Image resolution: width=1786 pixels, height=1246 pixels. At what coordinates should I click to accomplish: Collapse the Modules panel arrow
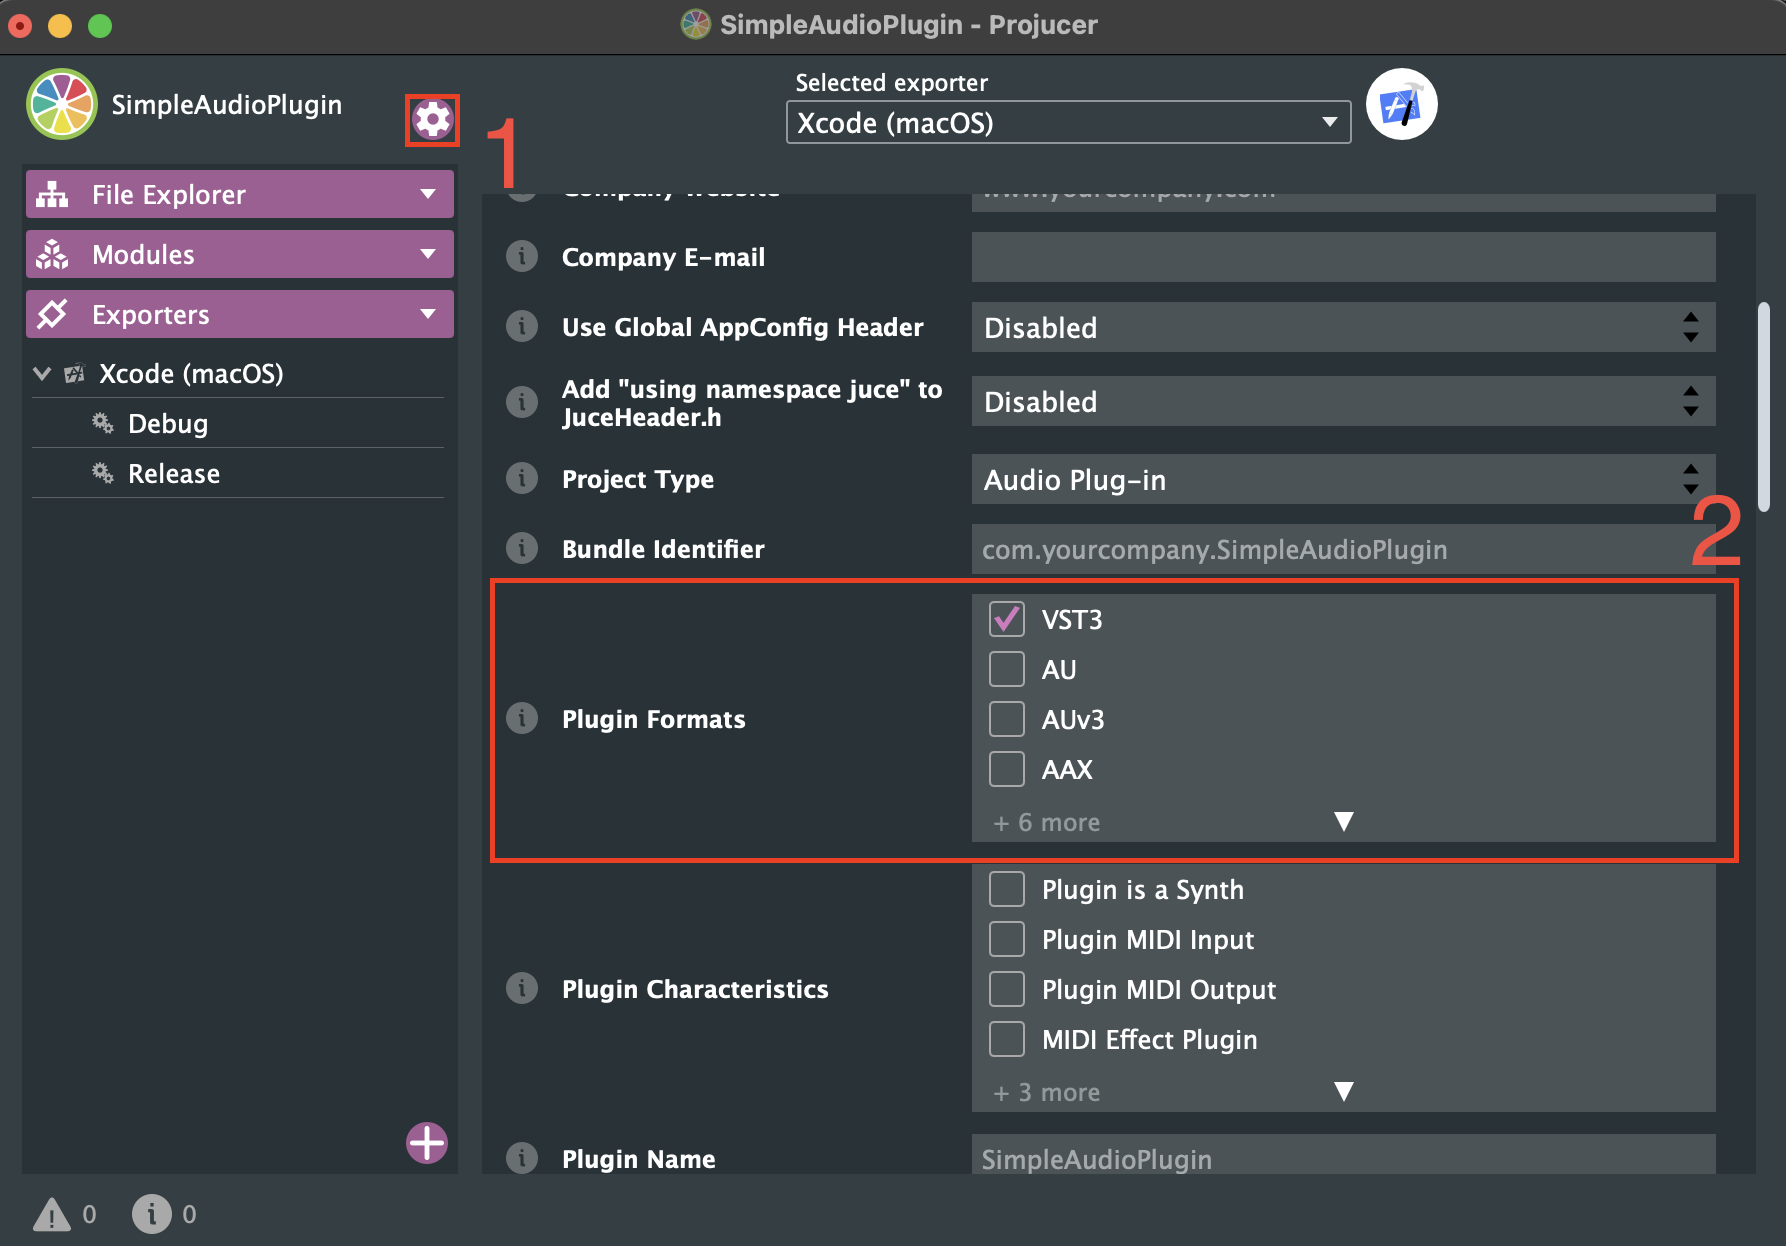click(428, 254)
